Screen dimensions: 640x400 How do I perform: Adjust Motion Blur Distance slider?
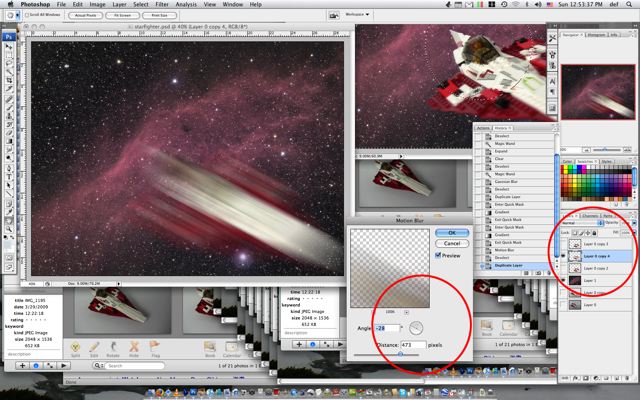(400, 355)
